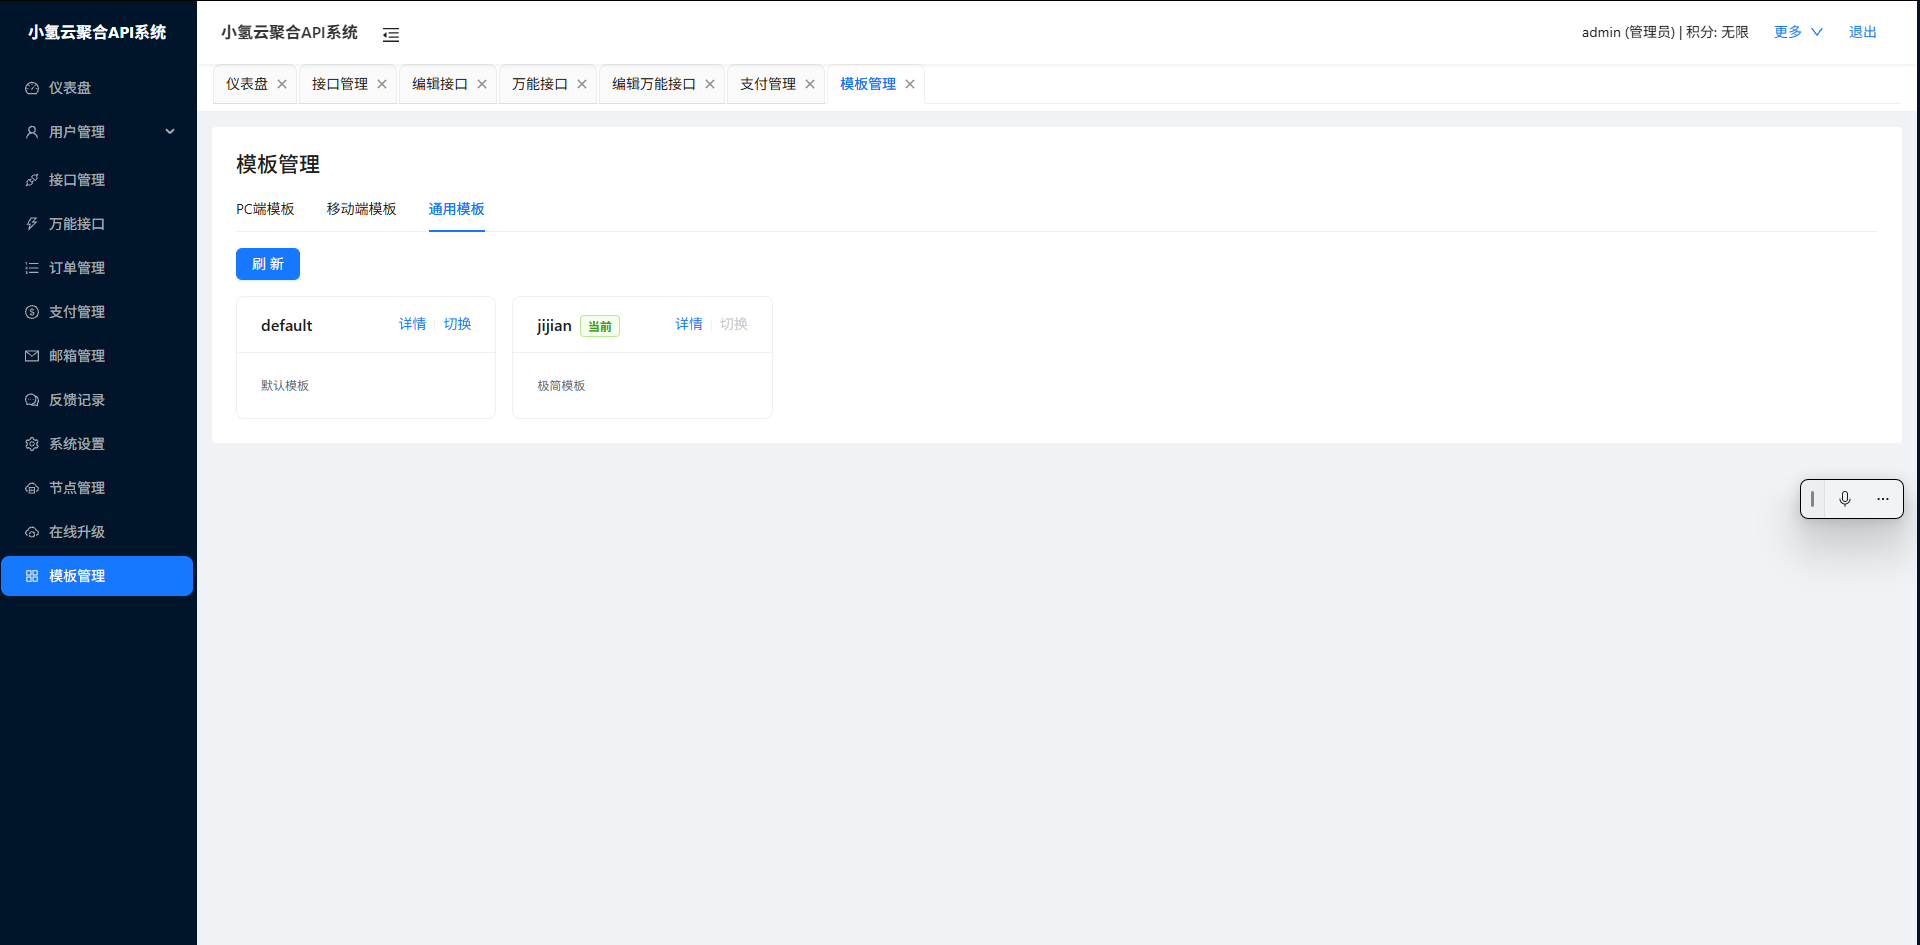The height and width of the screenshot is (945, 1920).
Task: Open 在线升级 online upgrade page
Action: pyautogui.click(x=77, y=532)
